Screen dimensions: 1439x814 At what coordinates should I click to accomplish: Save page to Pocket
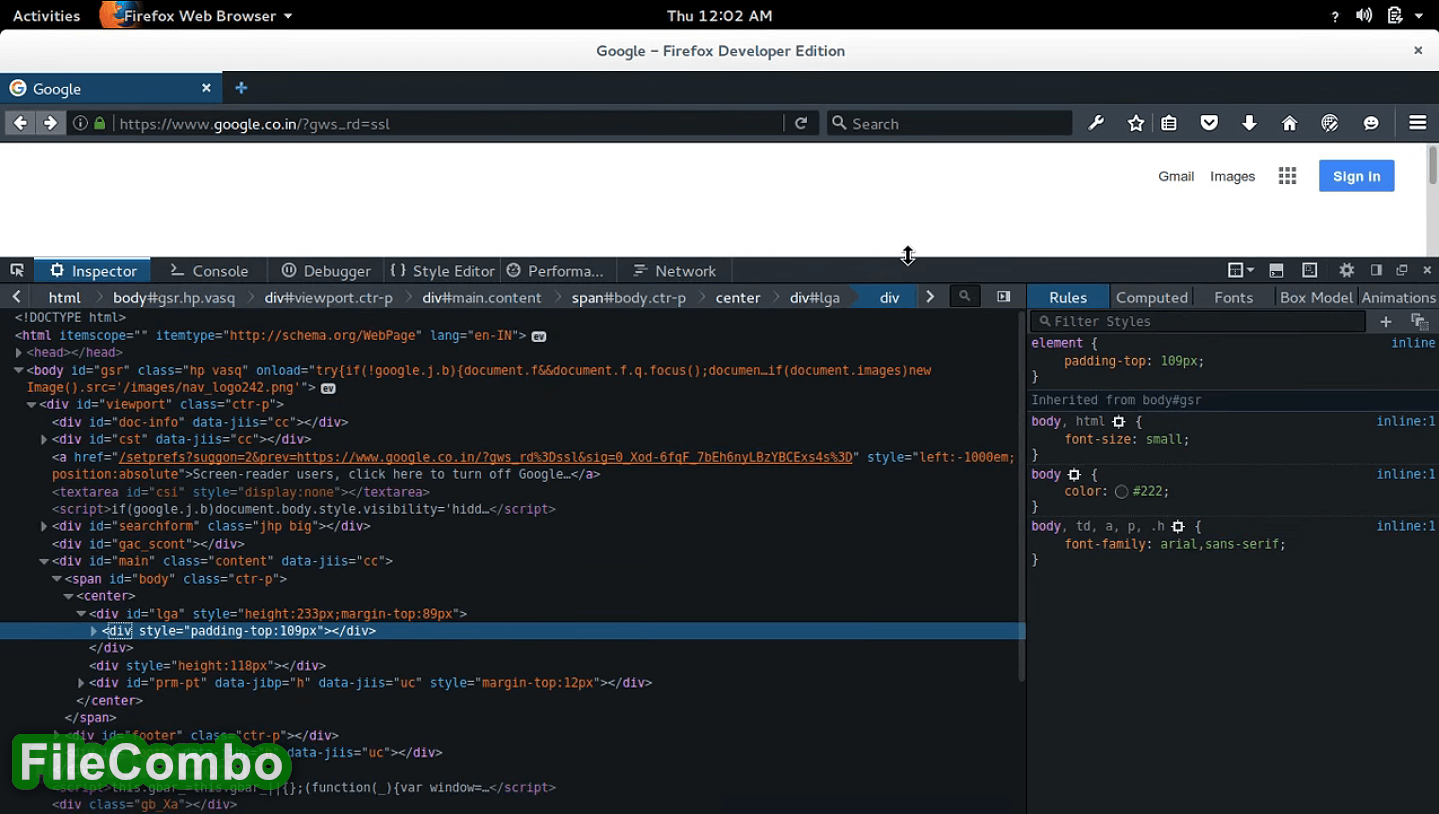point(1209,123)
